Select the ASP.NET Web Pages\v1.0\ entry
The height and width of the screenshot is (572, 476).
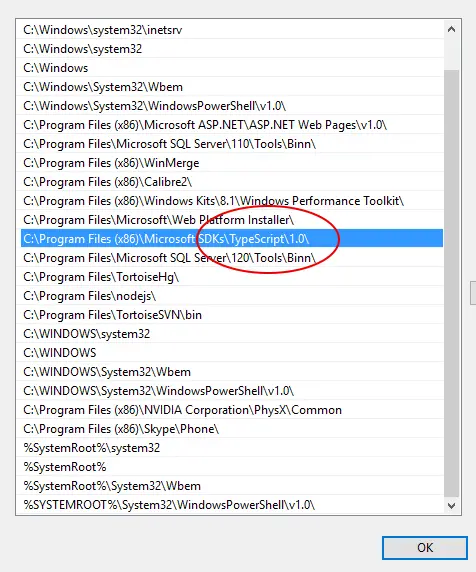click(232, 125)
